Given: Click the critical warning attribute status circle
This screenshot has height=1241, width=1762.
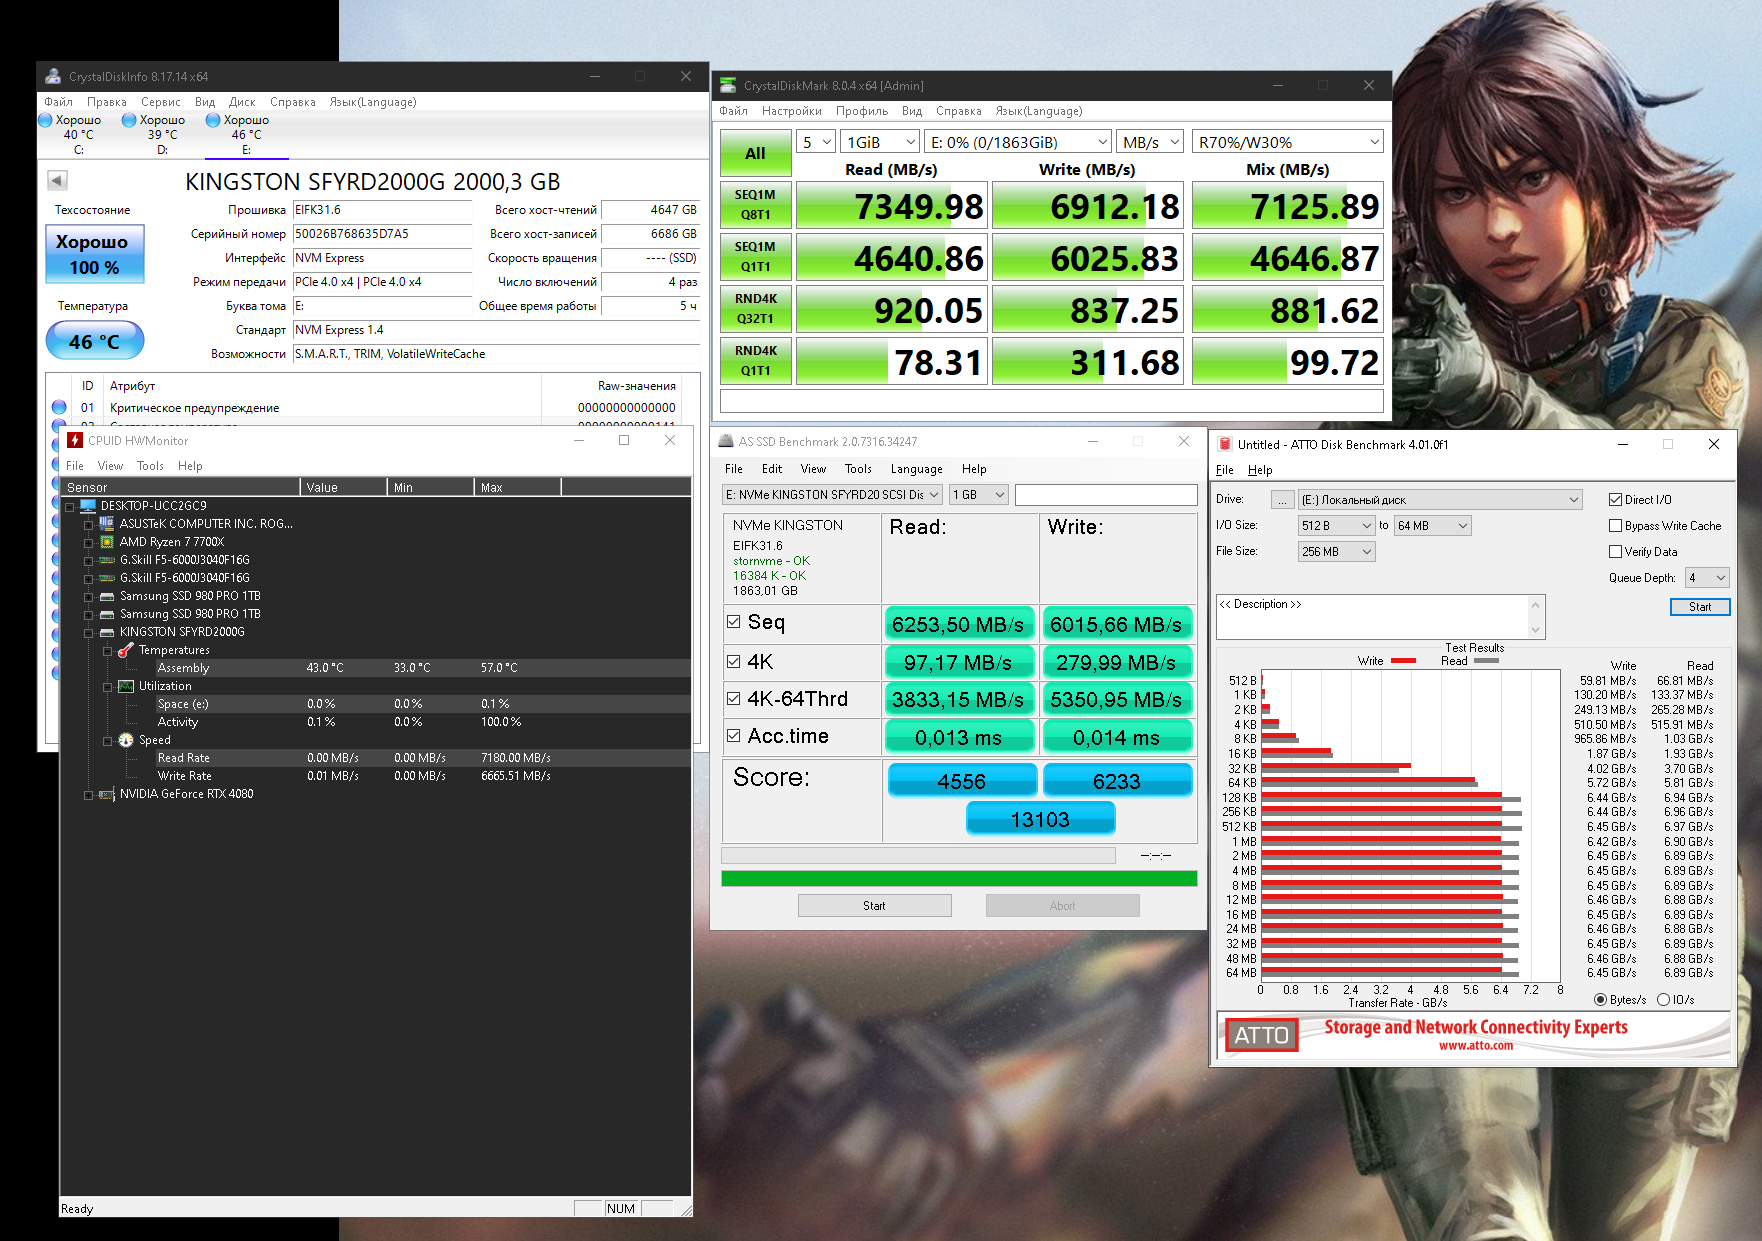Looking at the screenshot, I should click(59, 407).
